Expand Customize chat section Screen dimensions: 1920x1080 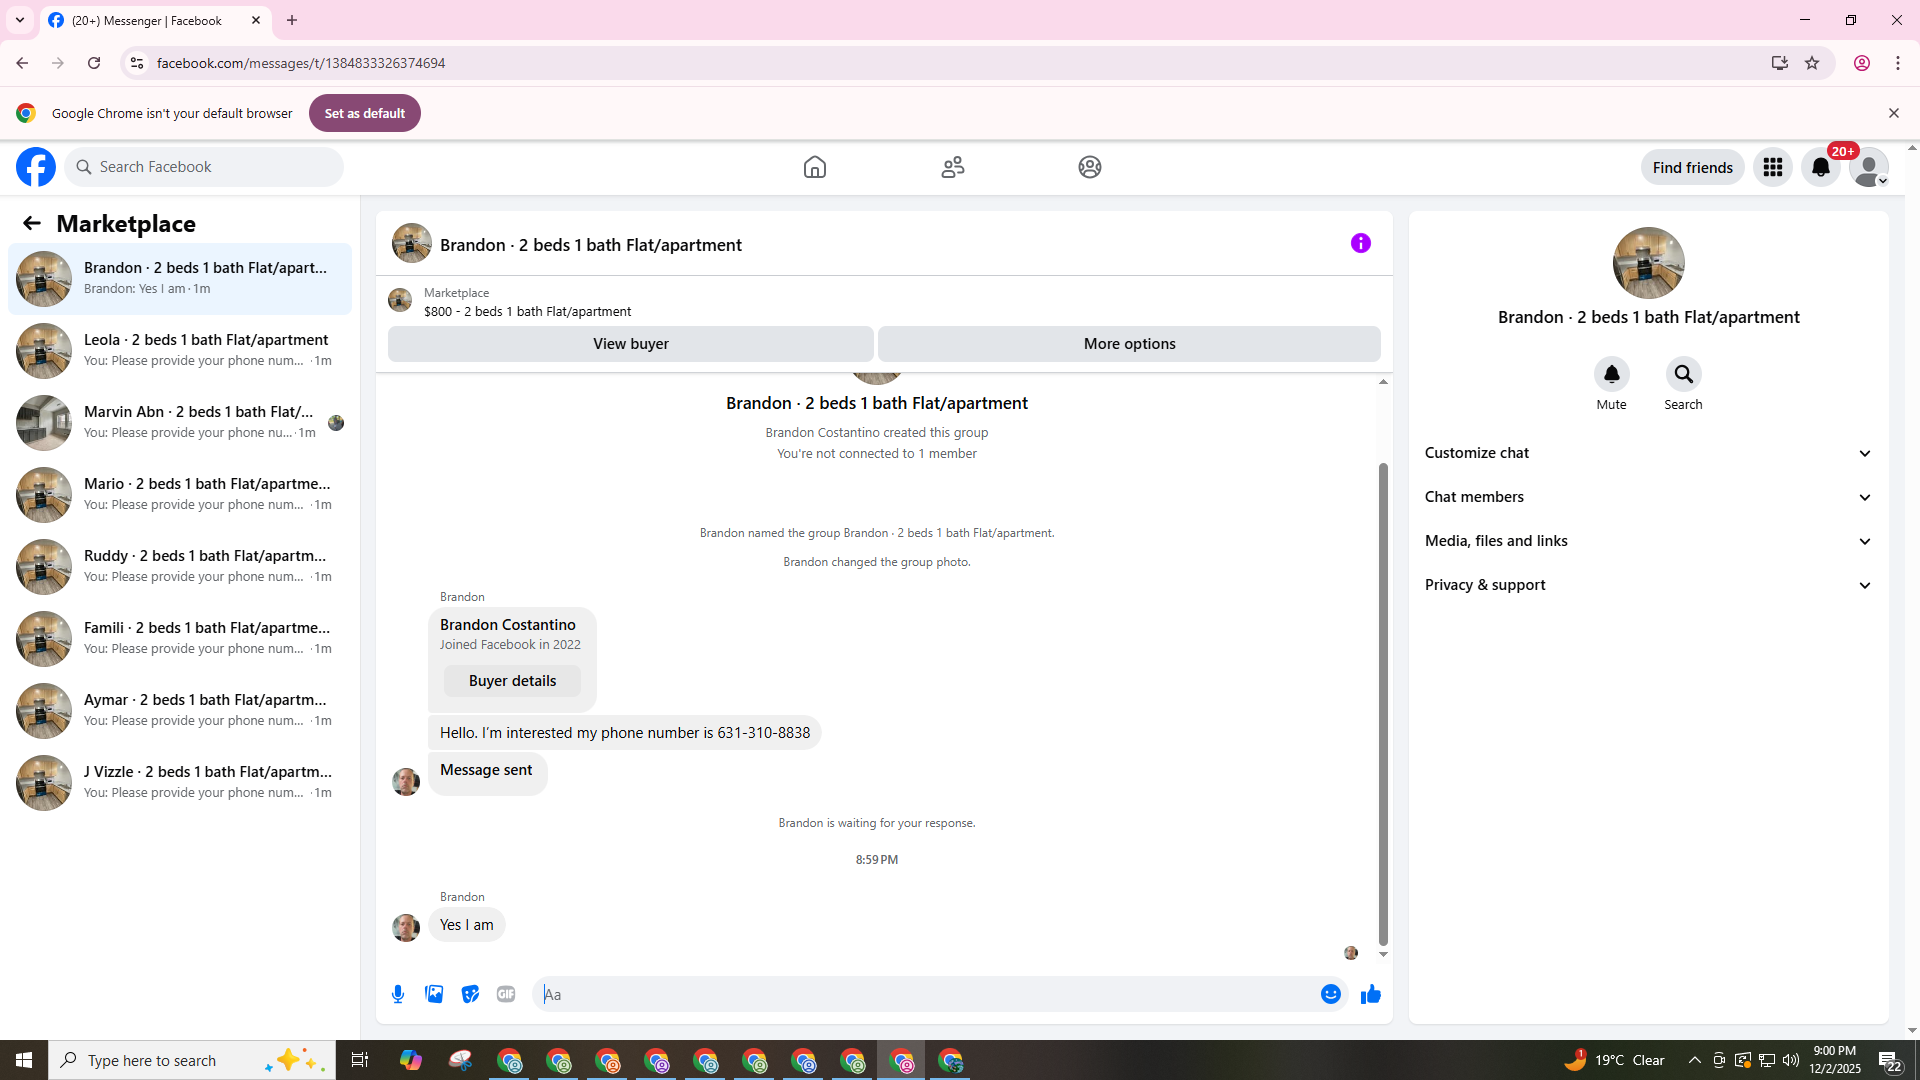[x=1648, y=453]
